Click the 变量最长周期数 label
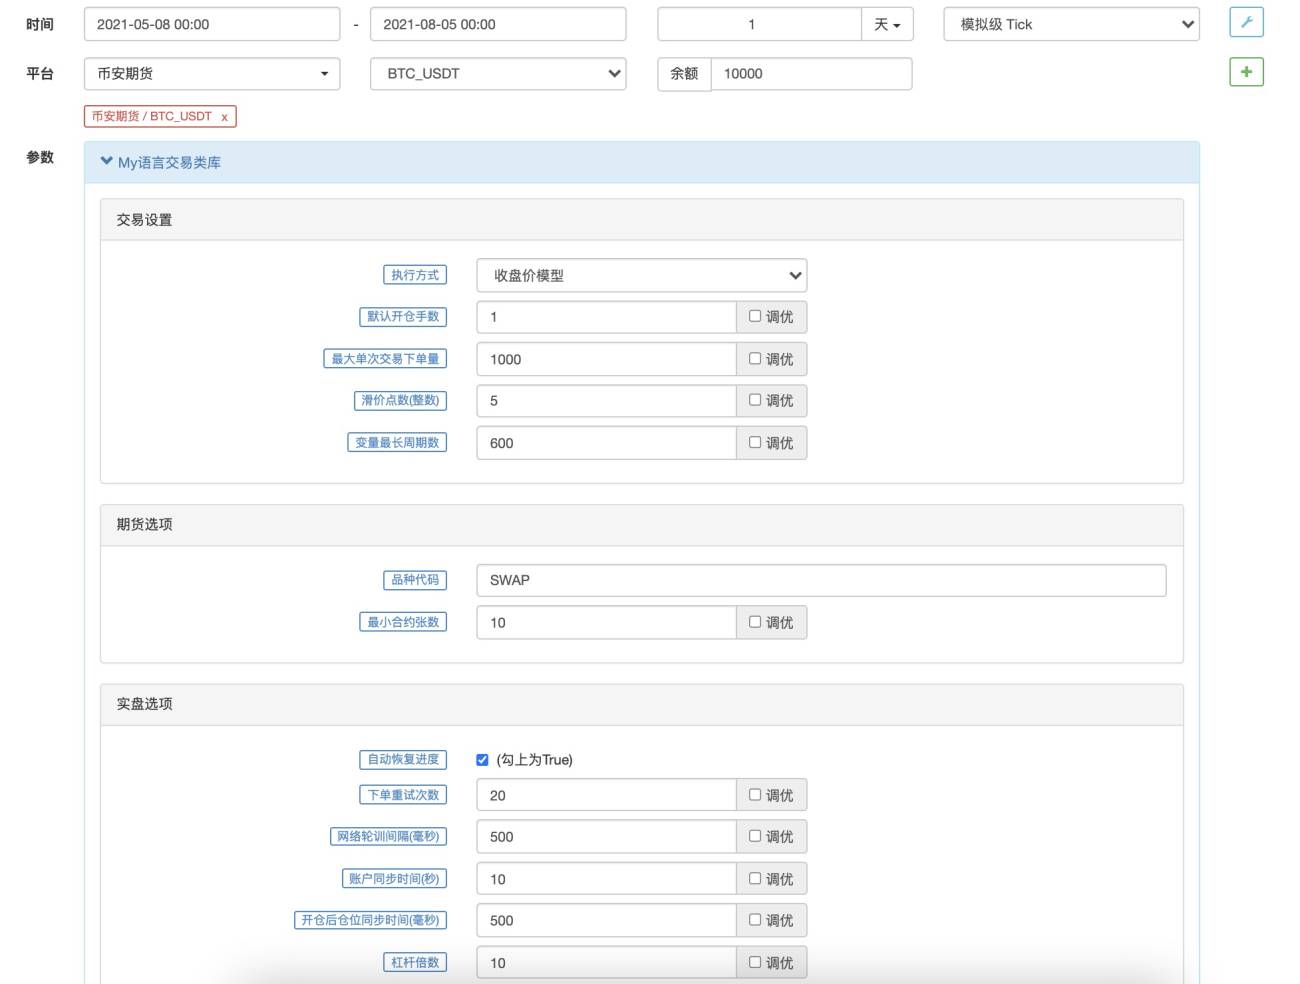Screen dimensions: 1300x984 pos(397,442)
